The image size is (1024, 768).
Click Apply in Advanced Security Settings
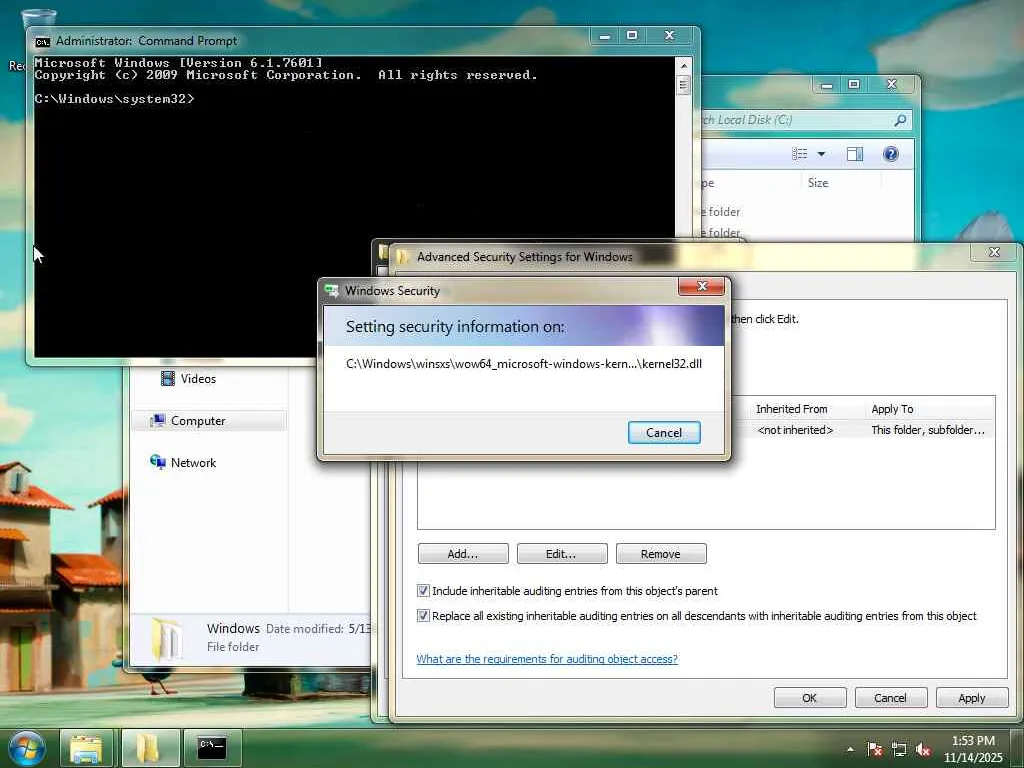click(x=971, y=697)
